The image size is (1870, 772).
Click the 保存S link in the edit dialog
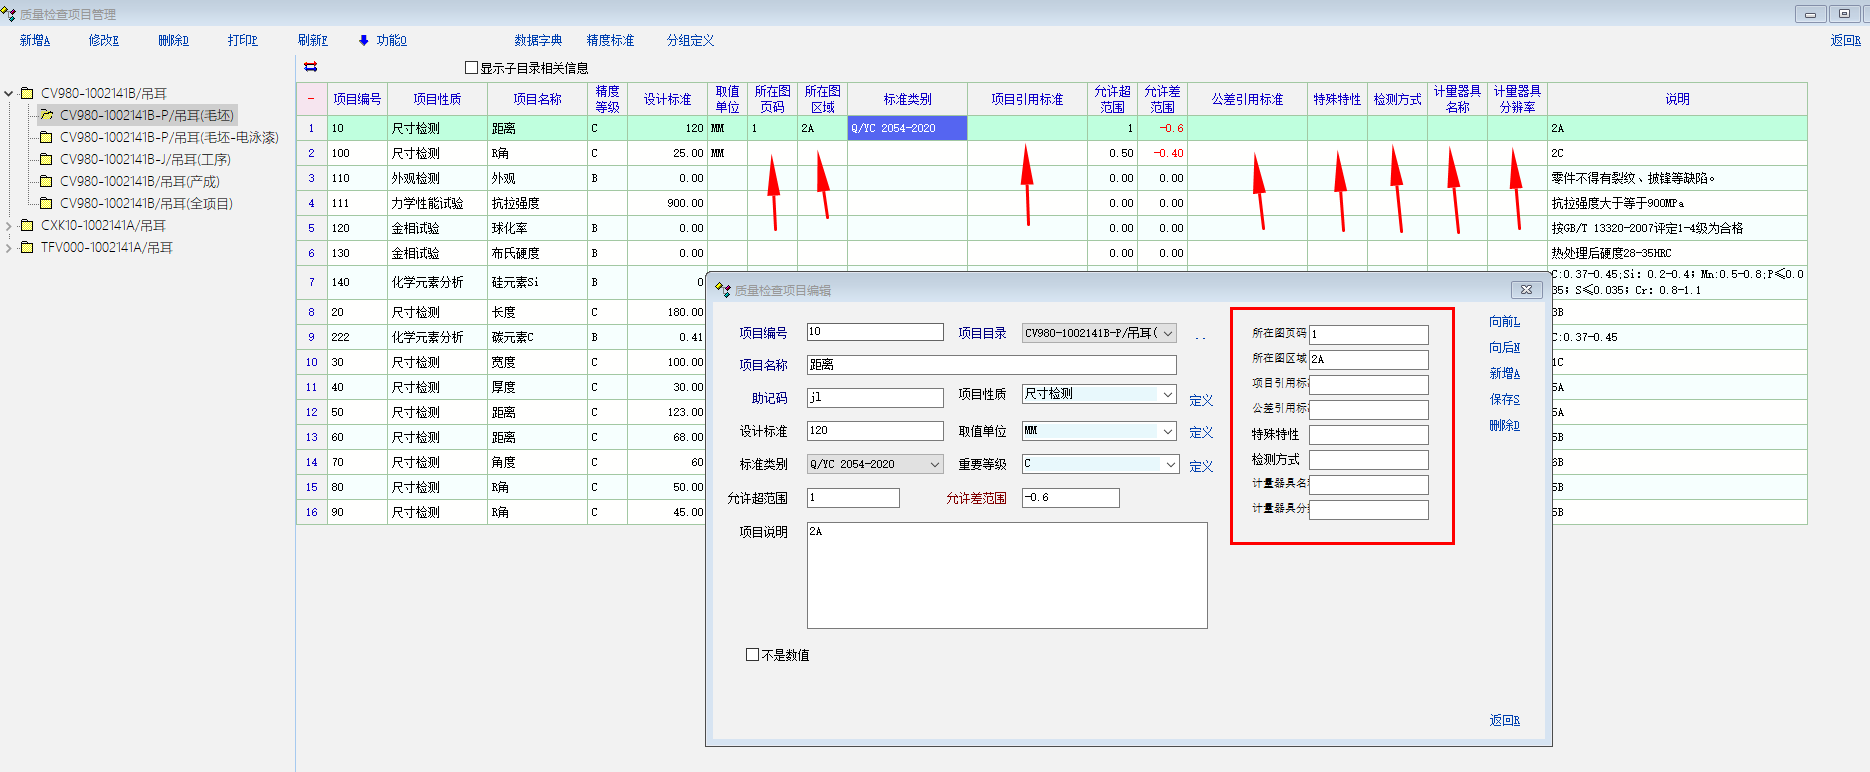pos(1504,399)
